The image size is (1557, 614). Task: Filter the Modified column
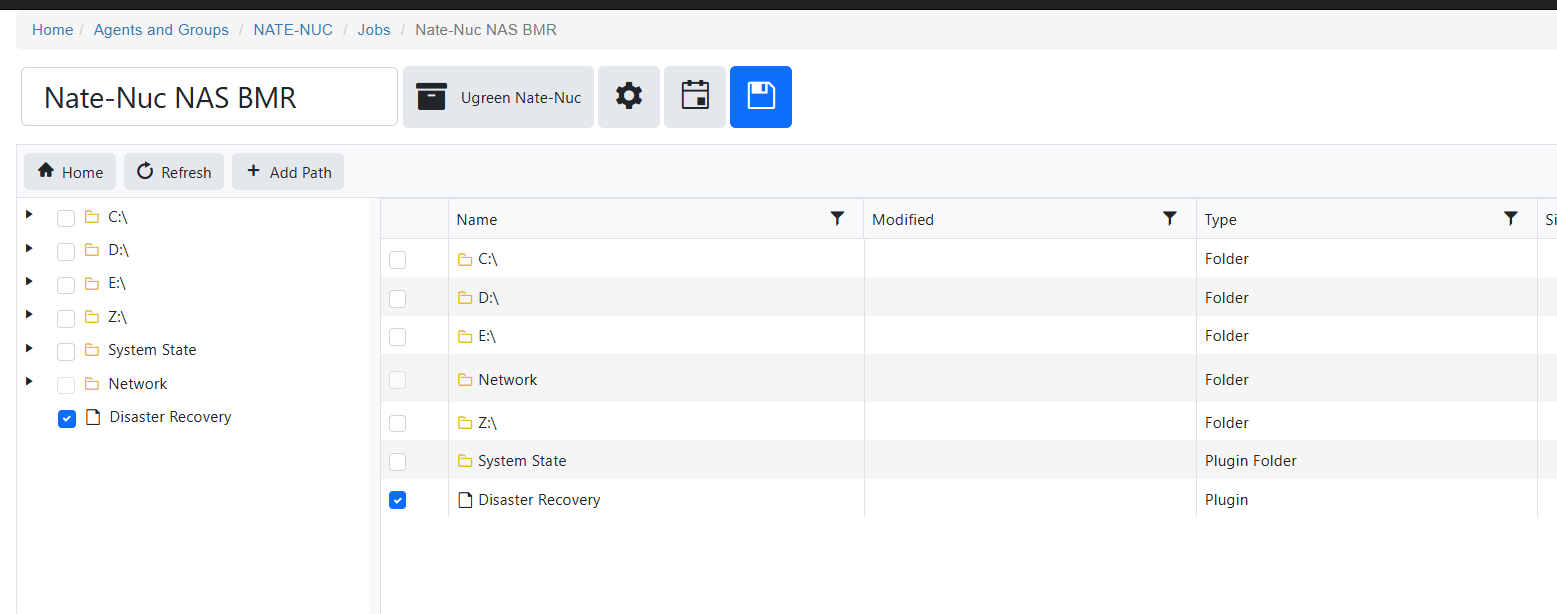point(1170,219)
